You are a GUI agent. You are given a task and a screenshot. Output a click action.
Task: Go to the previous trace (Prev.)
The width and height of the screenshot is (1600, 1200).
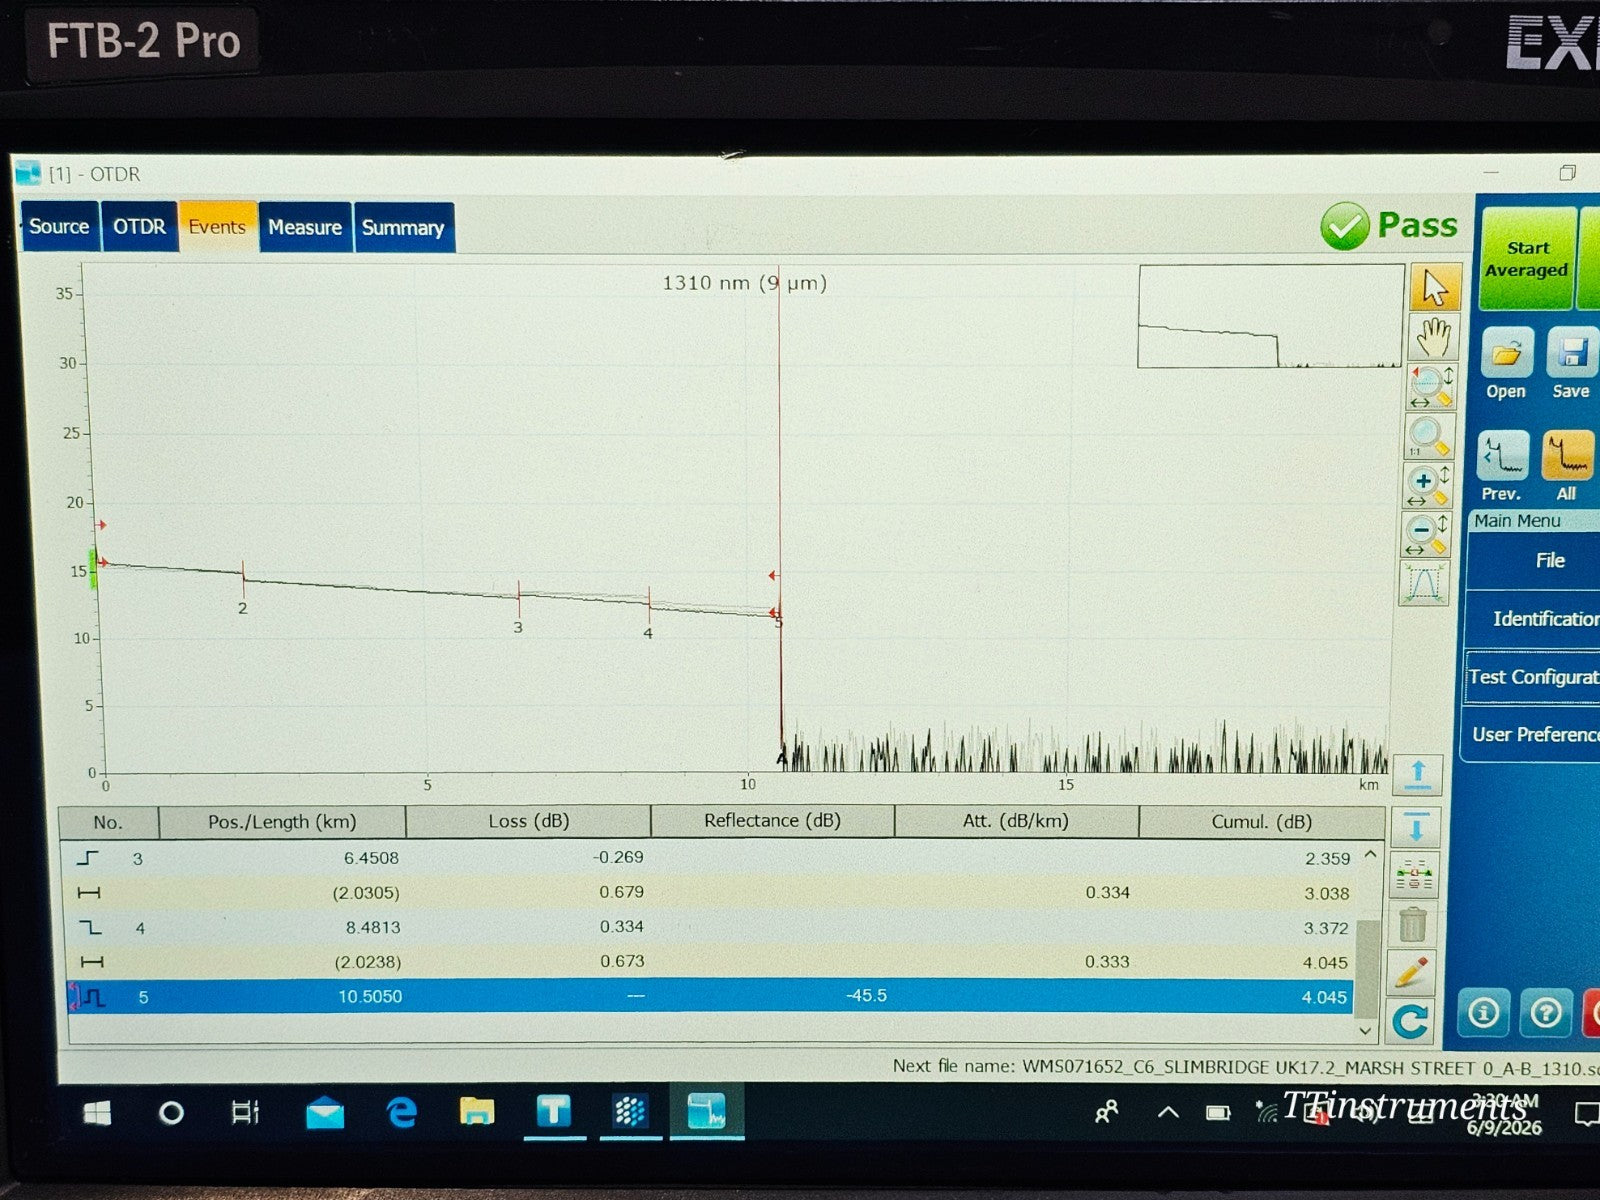[x=1502, y=466]
